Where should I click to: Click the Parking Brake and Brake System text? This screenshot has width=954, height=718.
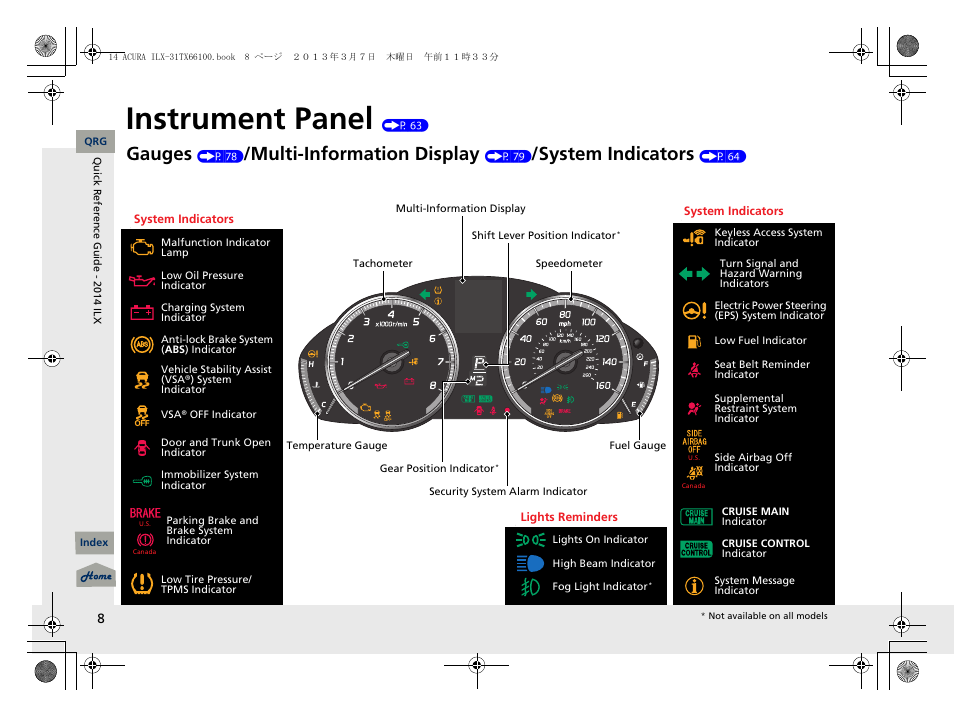[x=212, y=530]
